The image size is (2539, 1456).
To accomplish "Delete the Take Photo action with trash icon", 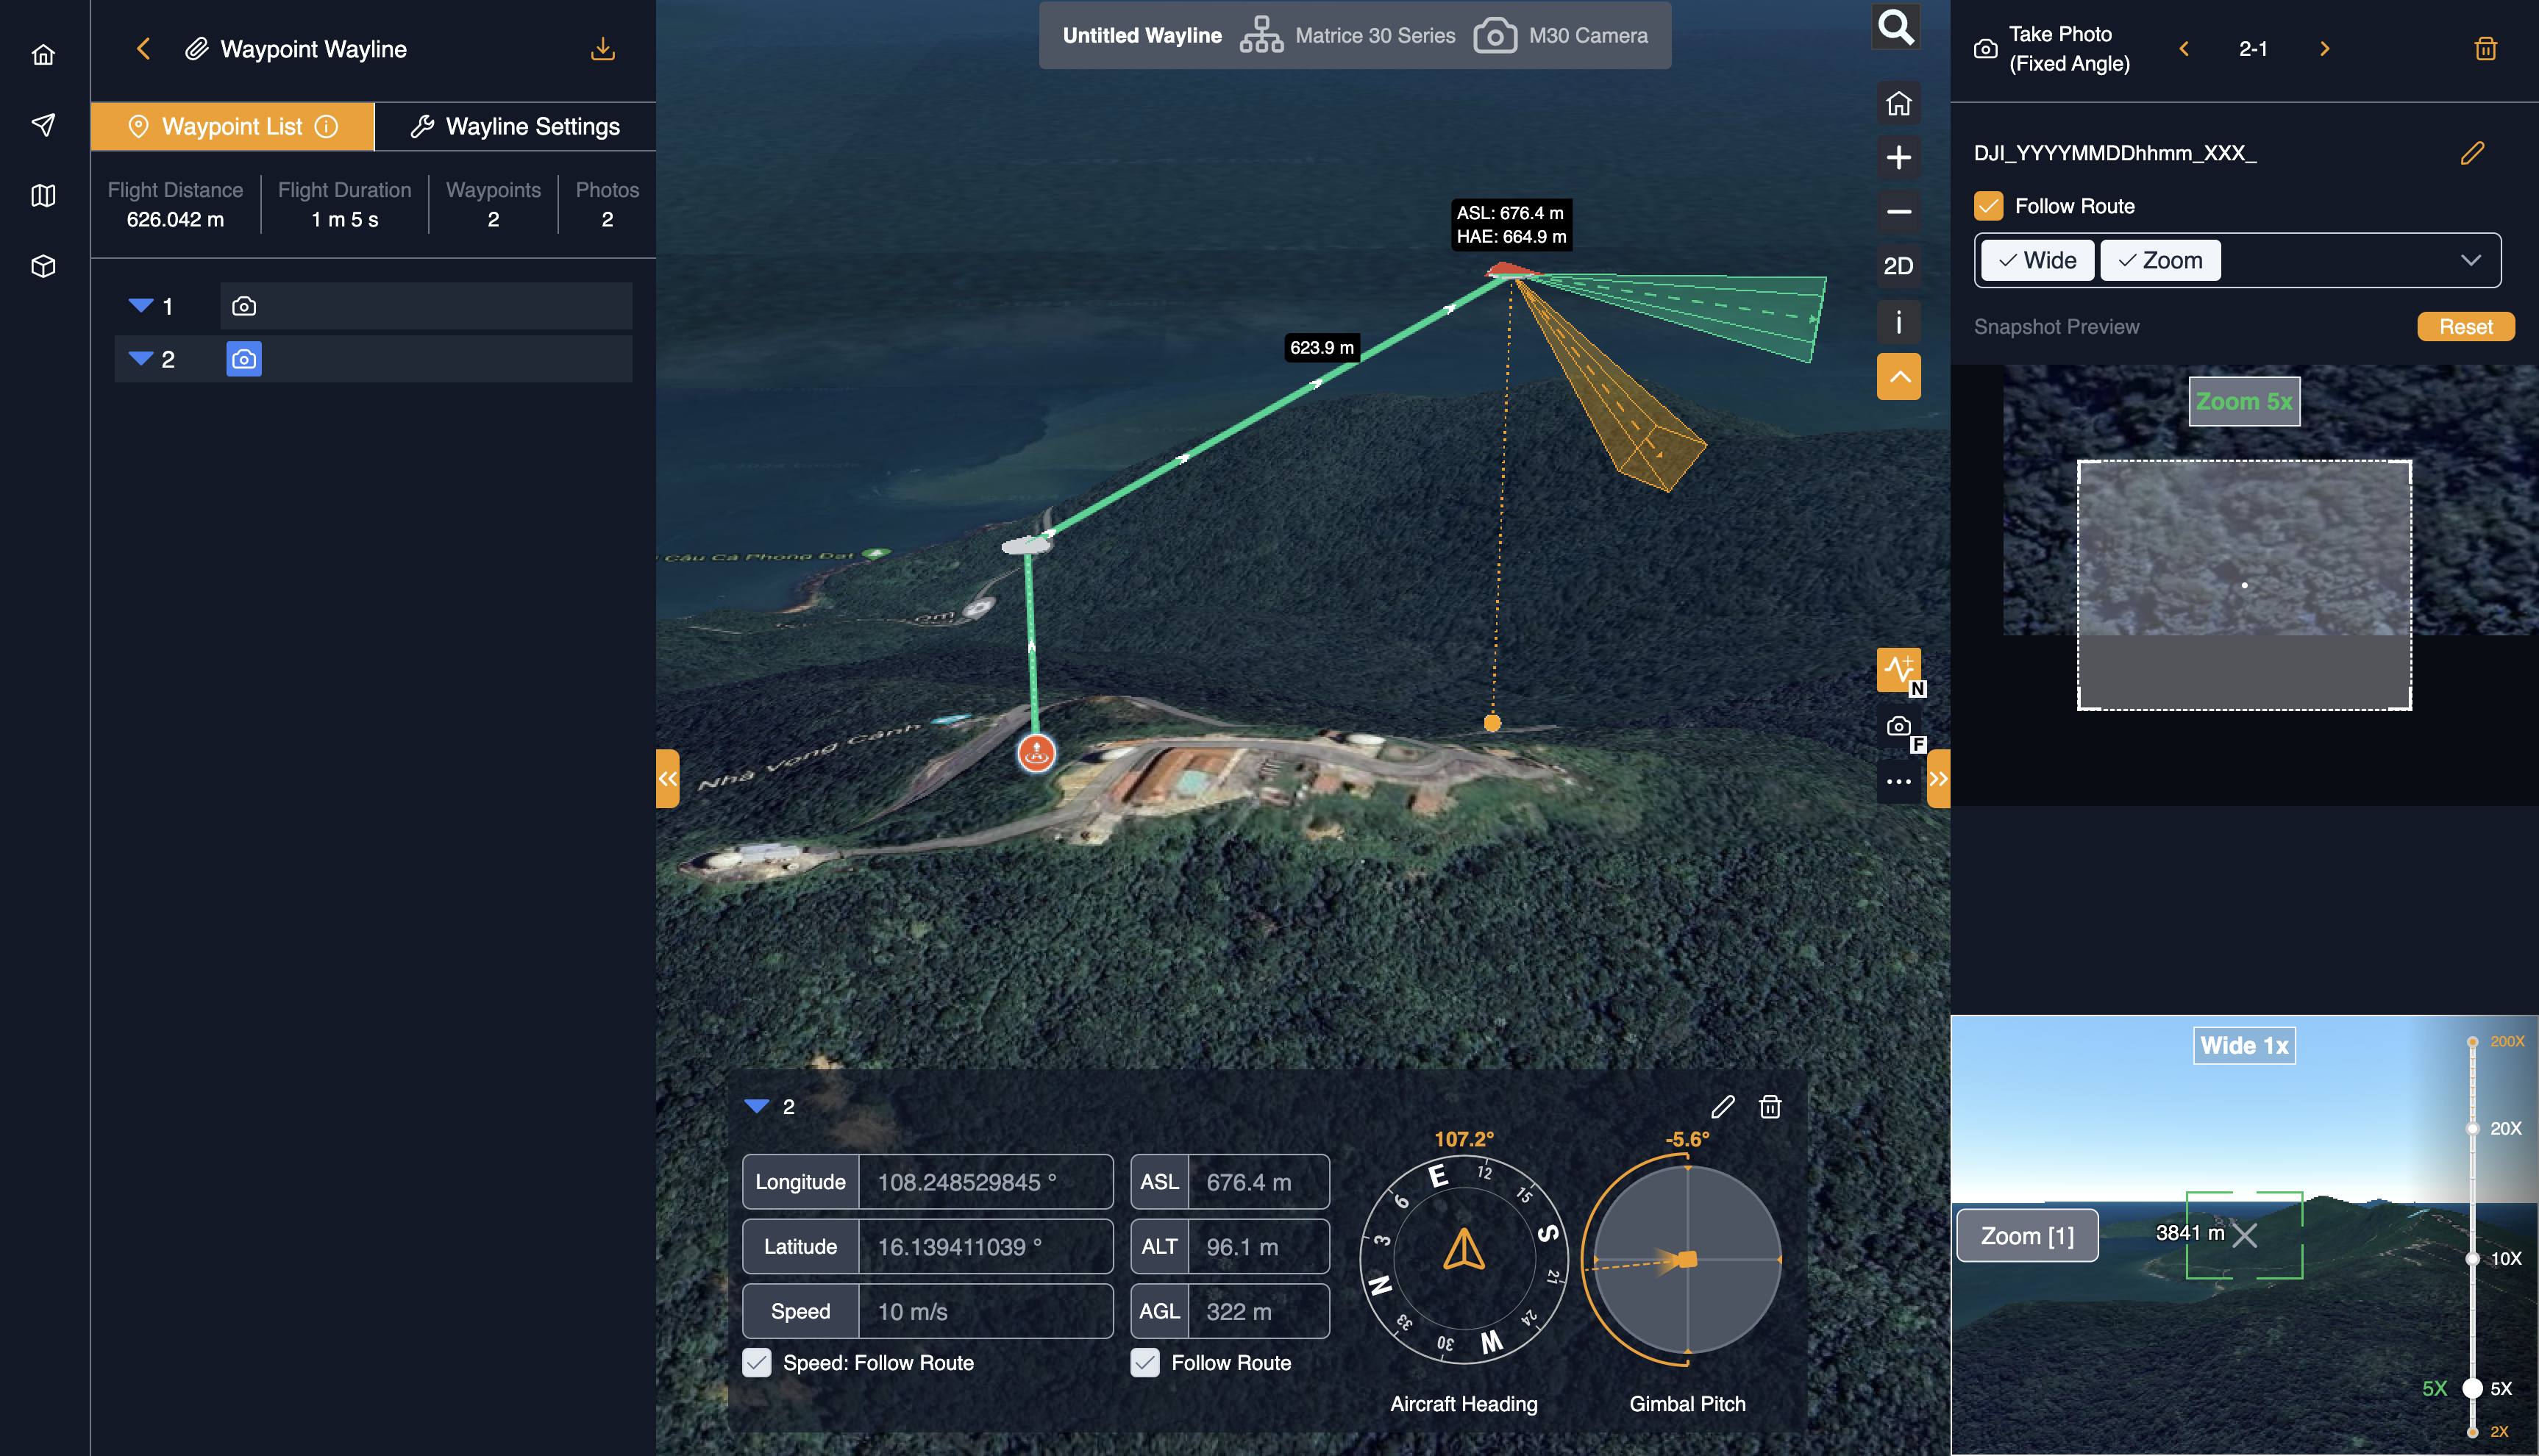I will (2485, 49).
